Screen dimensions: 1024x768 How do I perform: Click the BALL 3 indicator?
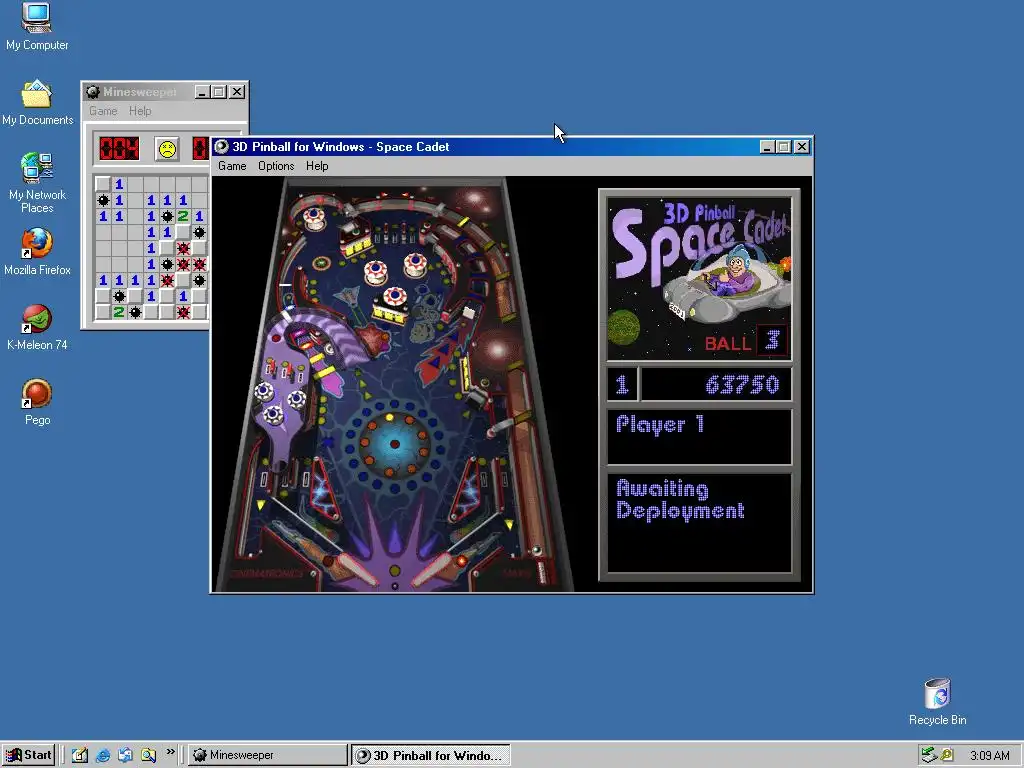(745, 341)
